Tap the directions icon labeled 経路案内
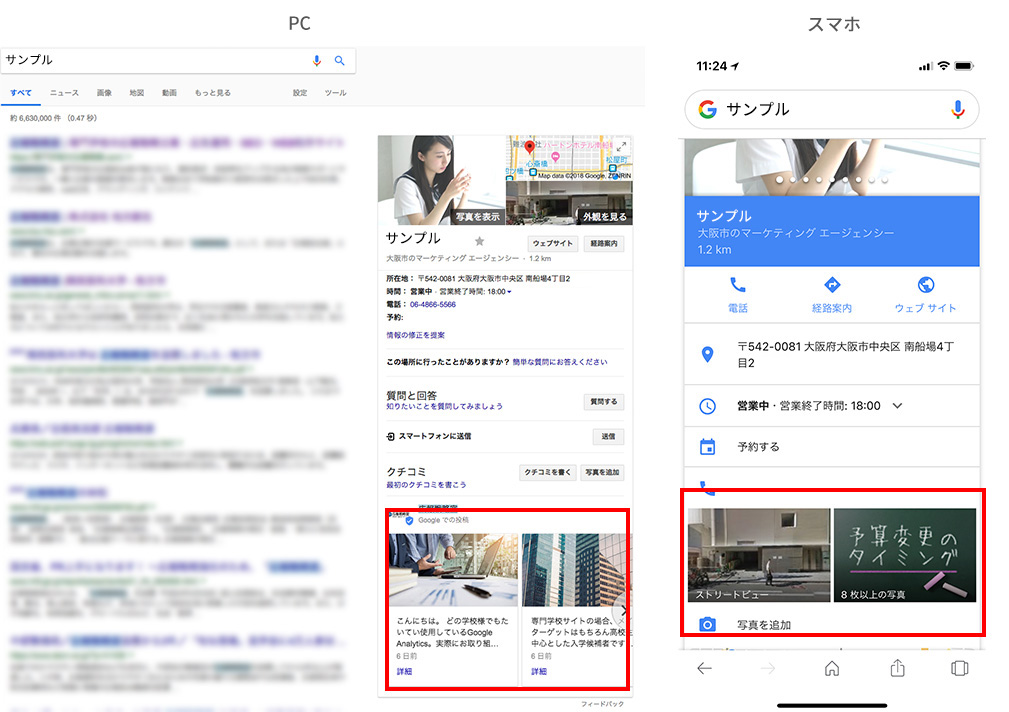This screenshot has height=712, width=1009. tap(831, 285)
